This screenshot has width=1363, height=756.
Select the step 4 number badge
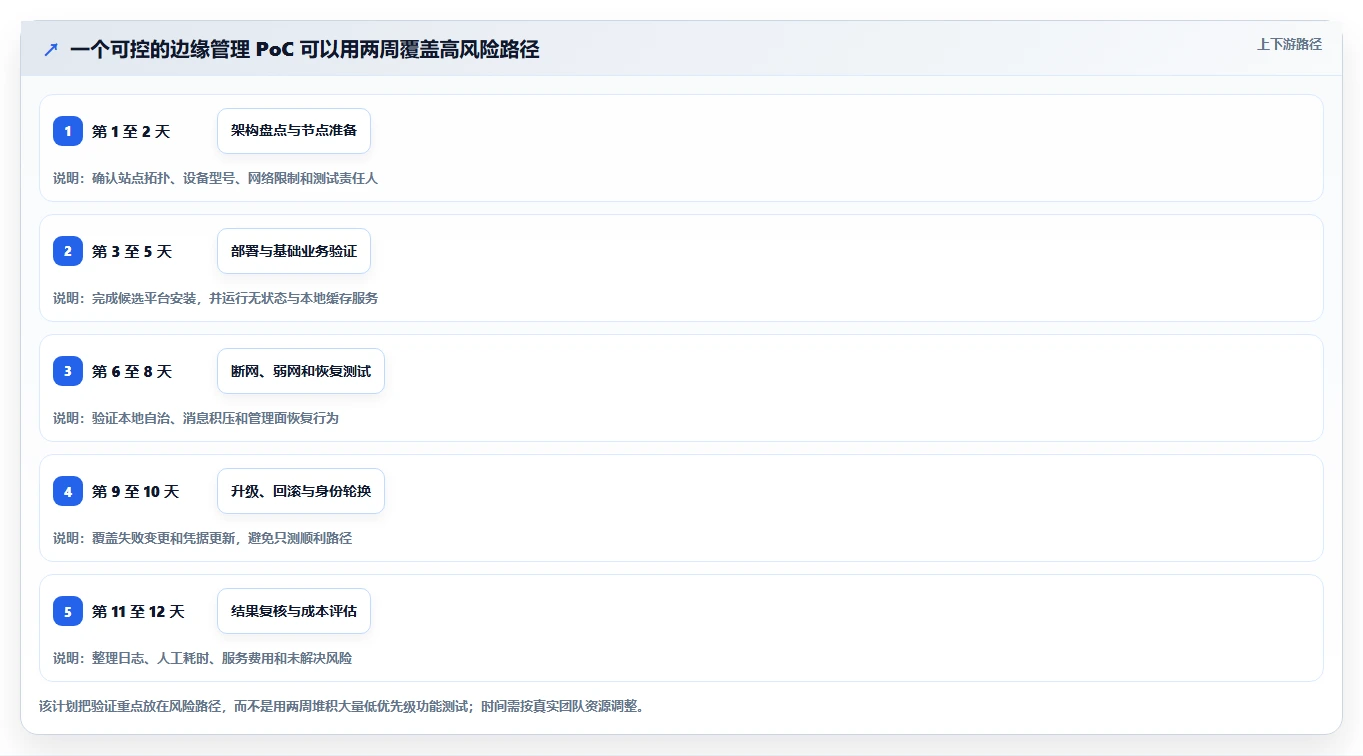tap(68, 491)
